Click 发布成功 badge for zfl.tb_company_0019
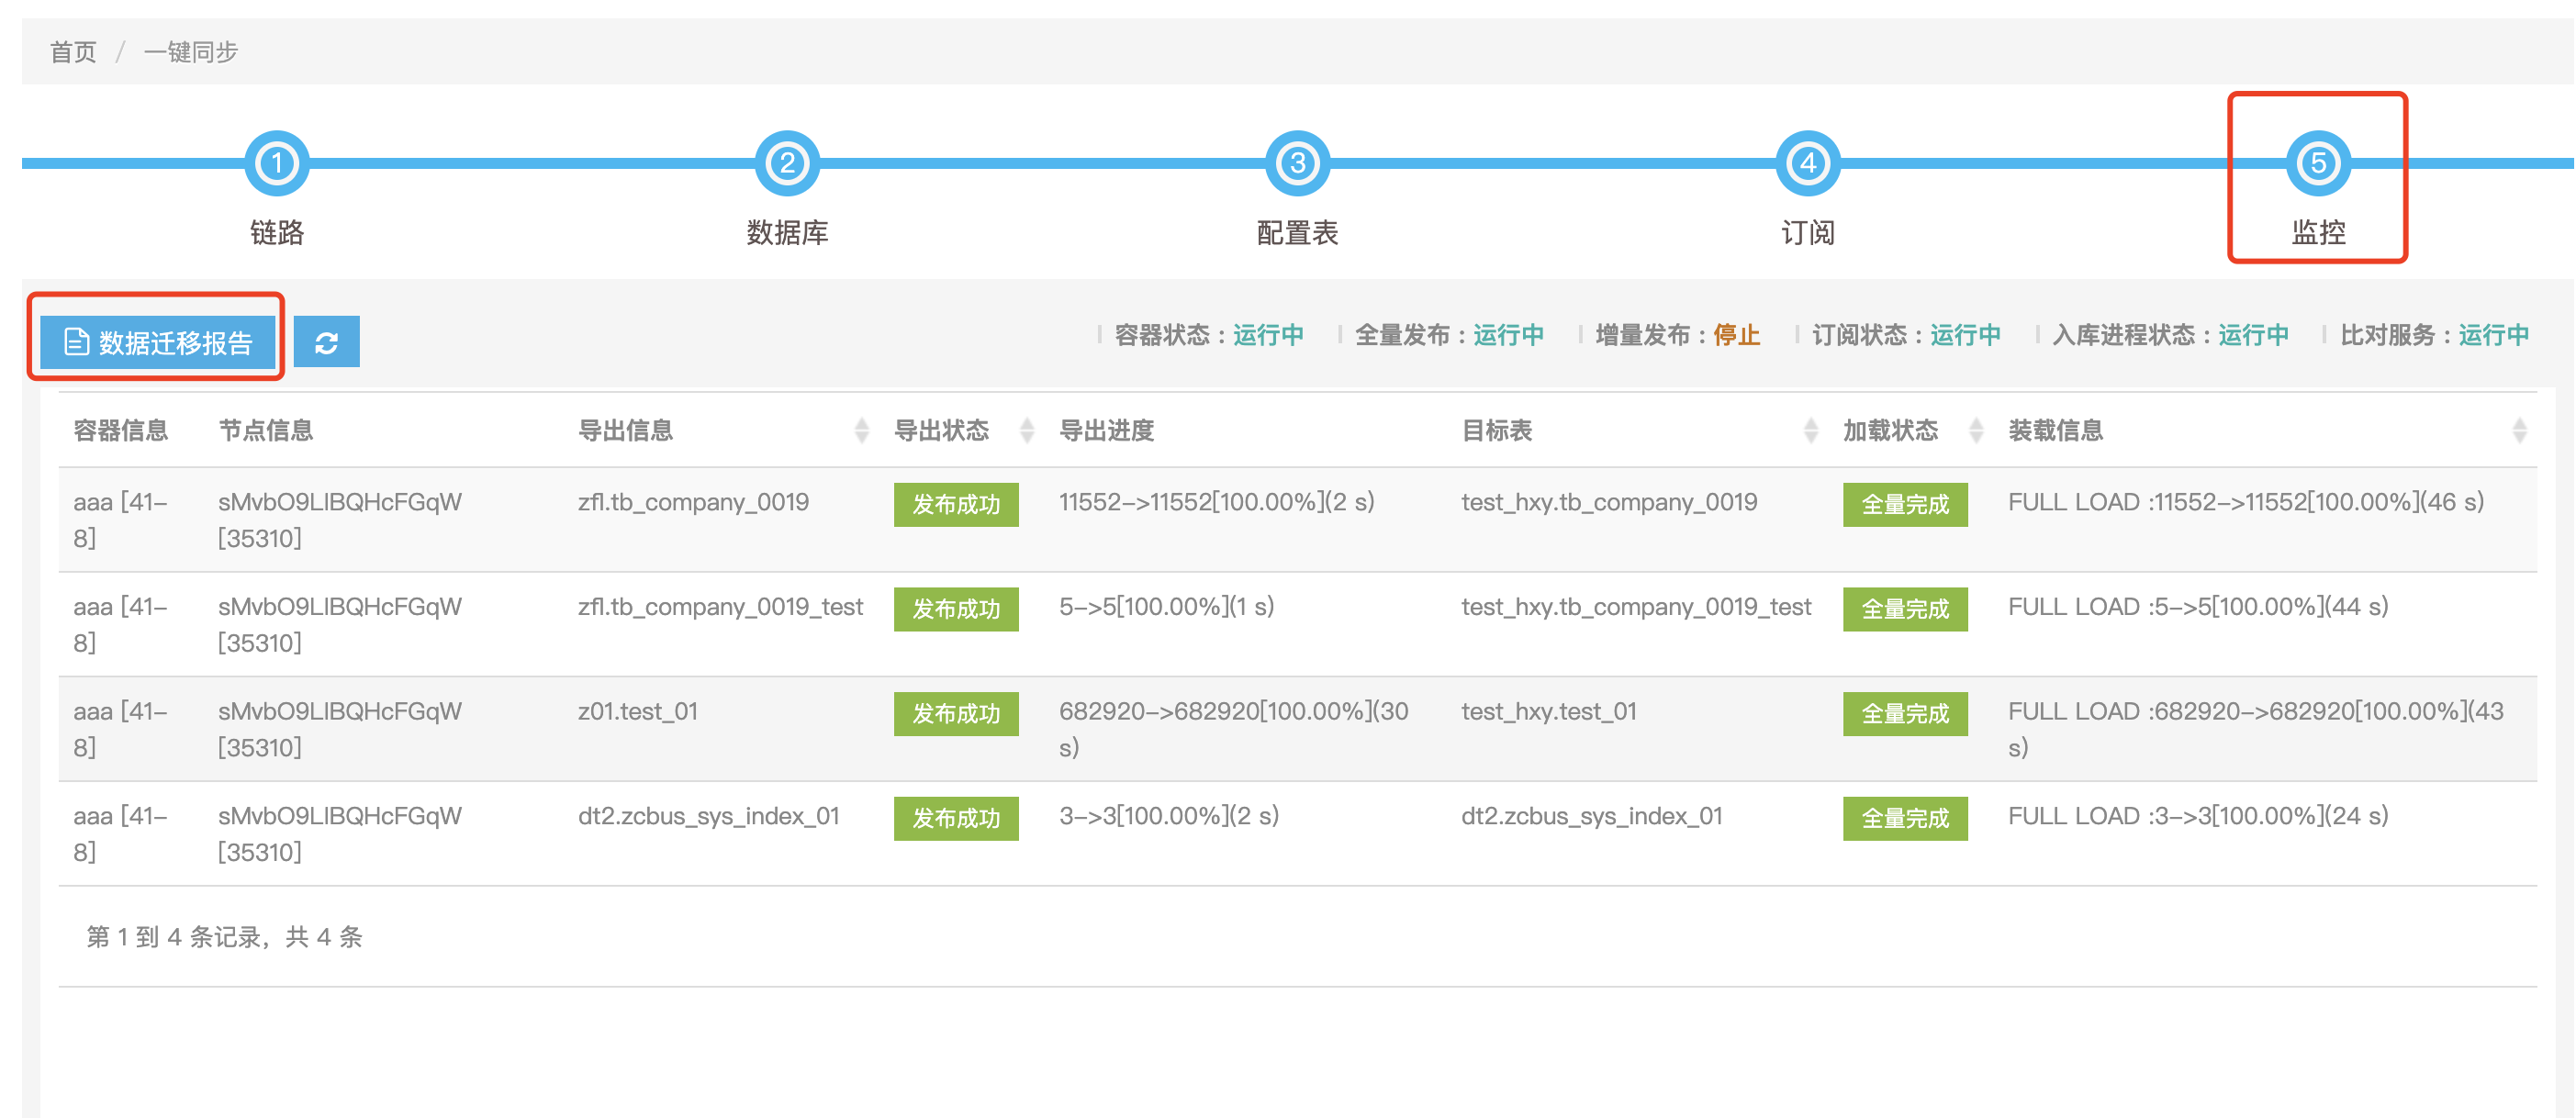The width and height of the screenshot is (2576, 1118). [955, 505]
